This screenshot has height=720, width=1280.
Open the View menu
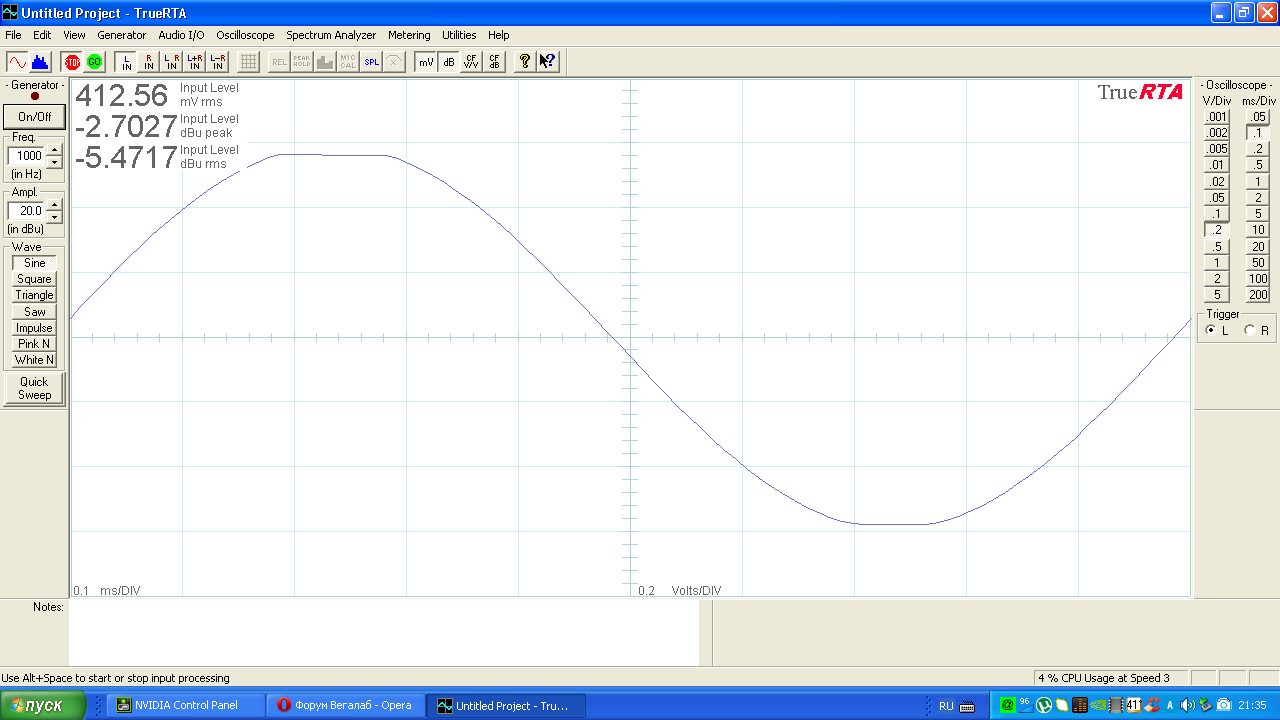[x=74, y=35]
